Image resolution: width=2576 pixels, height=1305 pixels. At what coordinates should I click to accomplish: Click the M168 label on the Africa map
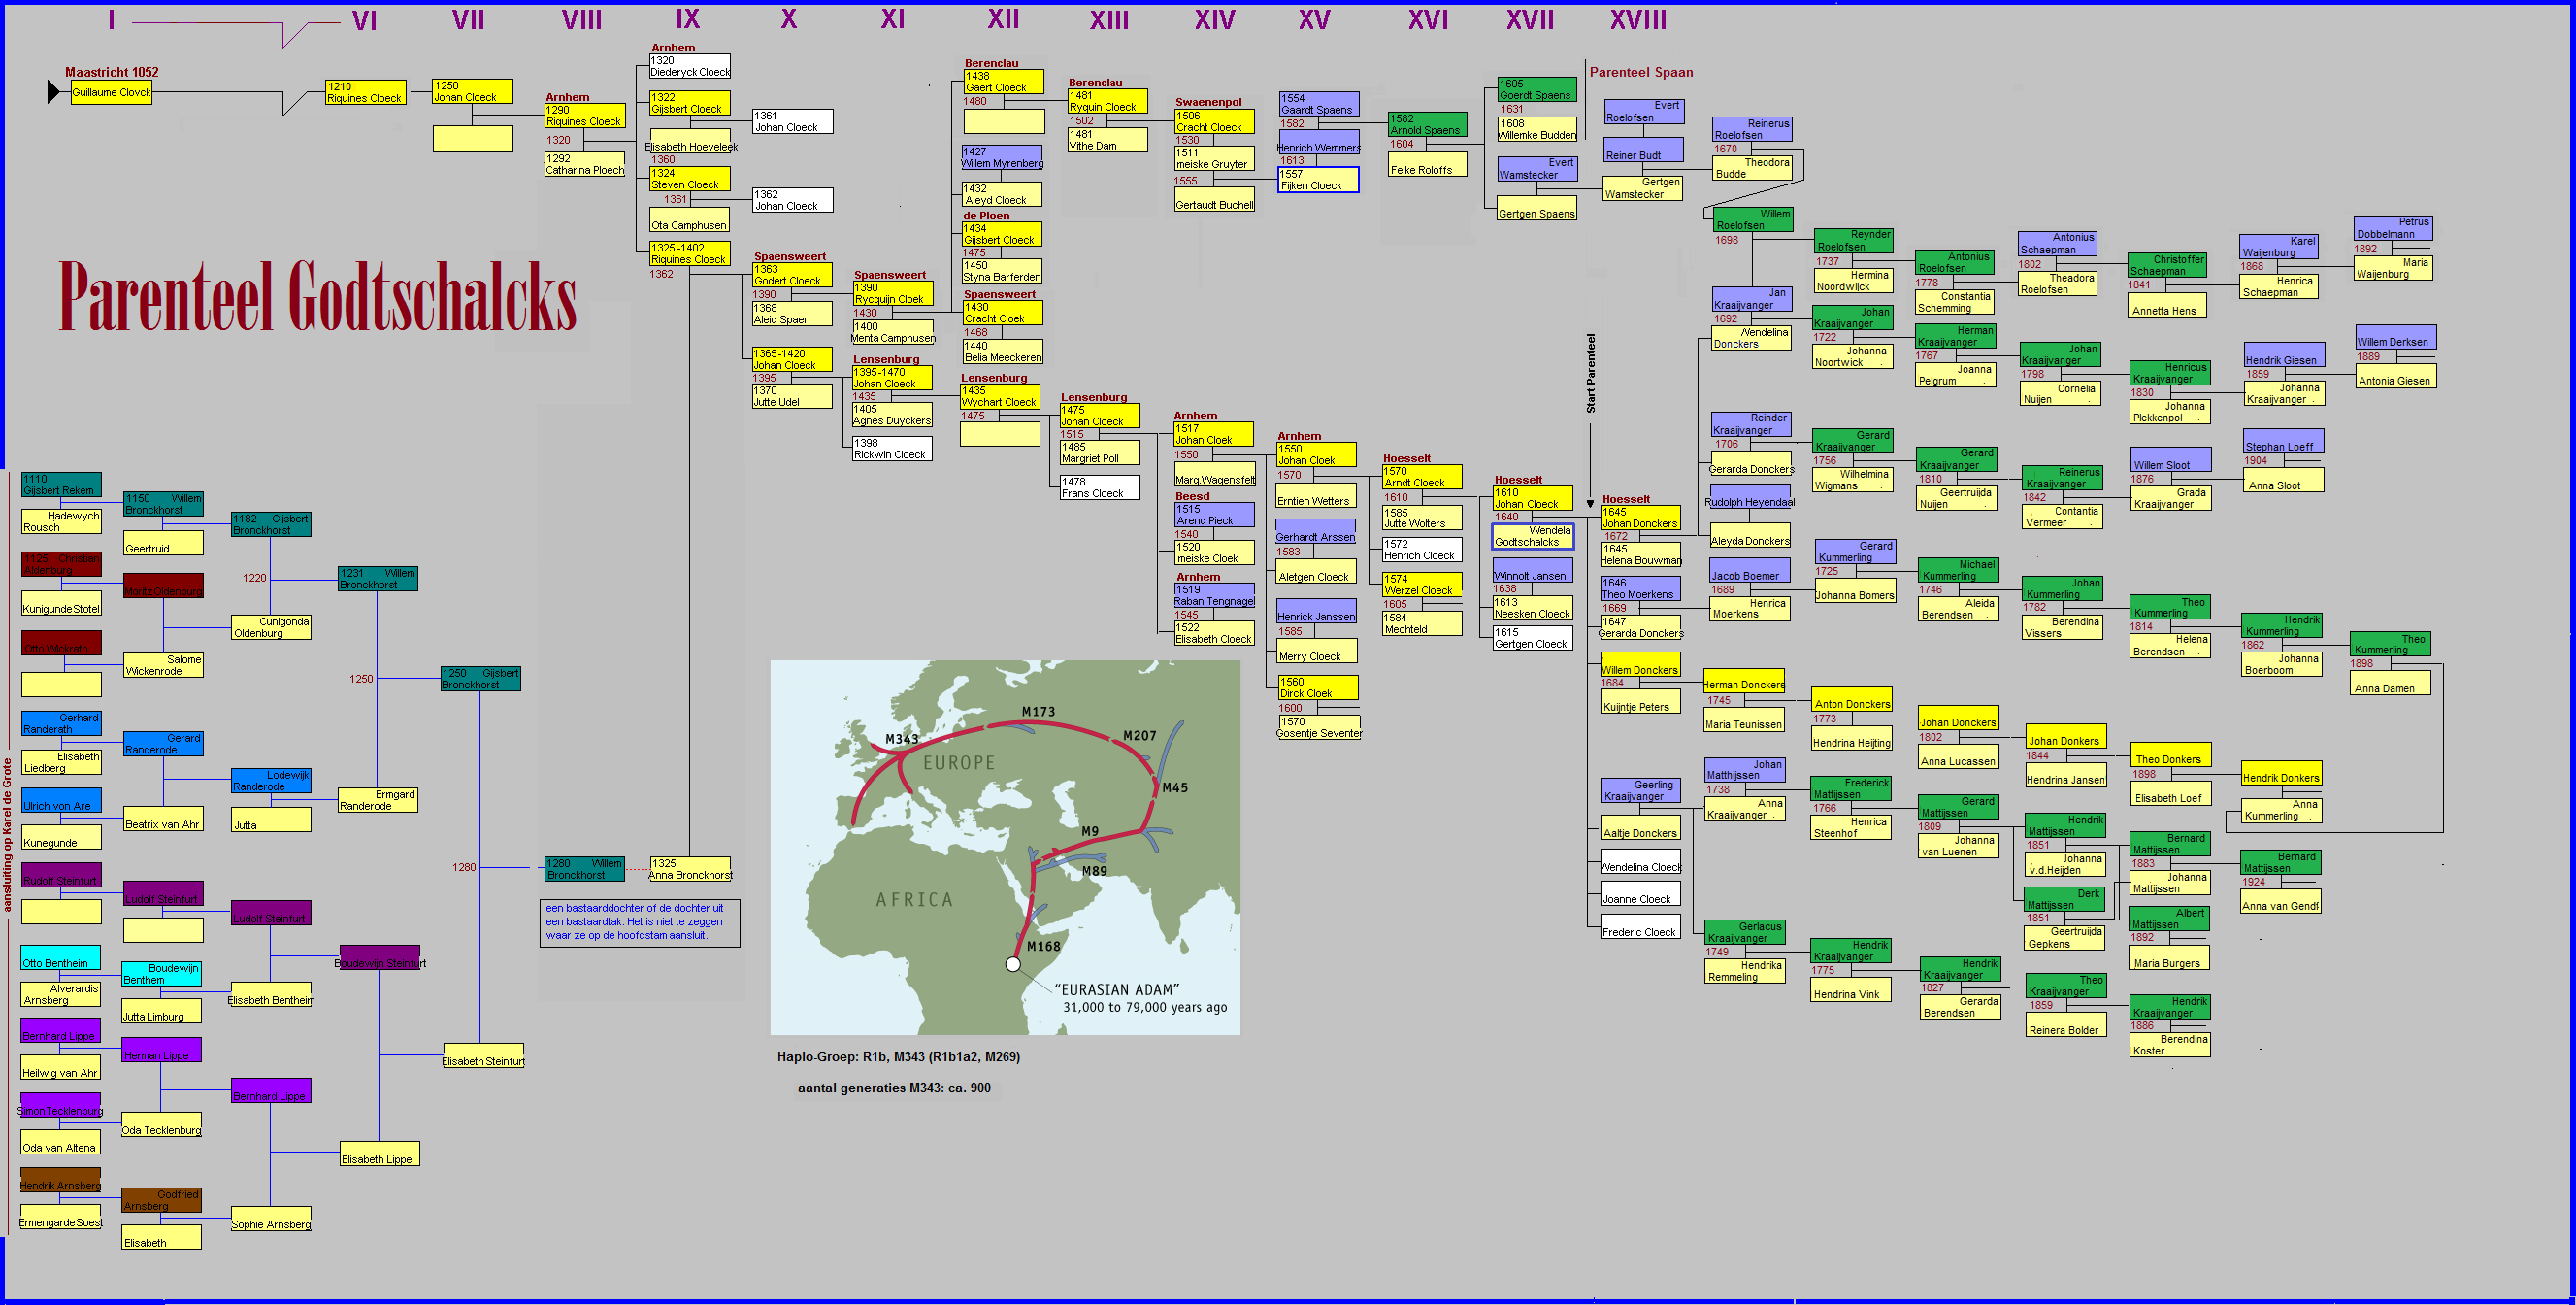point(1043,946)
